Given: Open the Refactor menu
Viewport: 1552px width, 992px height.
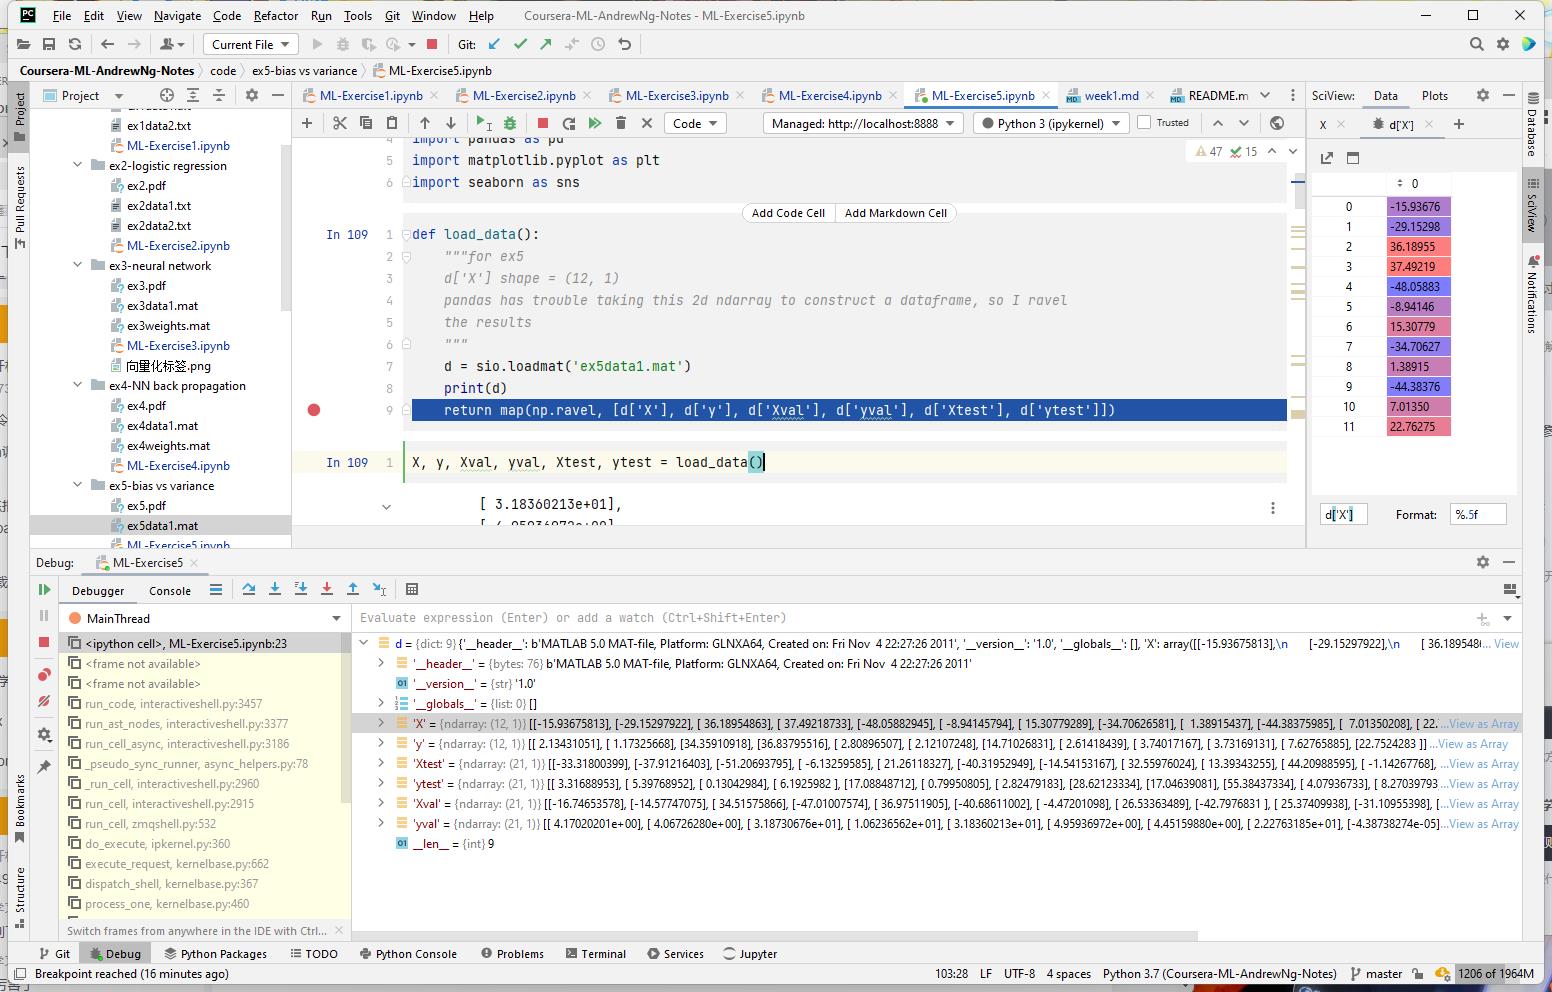Looking at the screenshot, I should tap(276, 15).
